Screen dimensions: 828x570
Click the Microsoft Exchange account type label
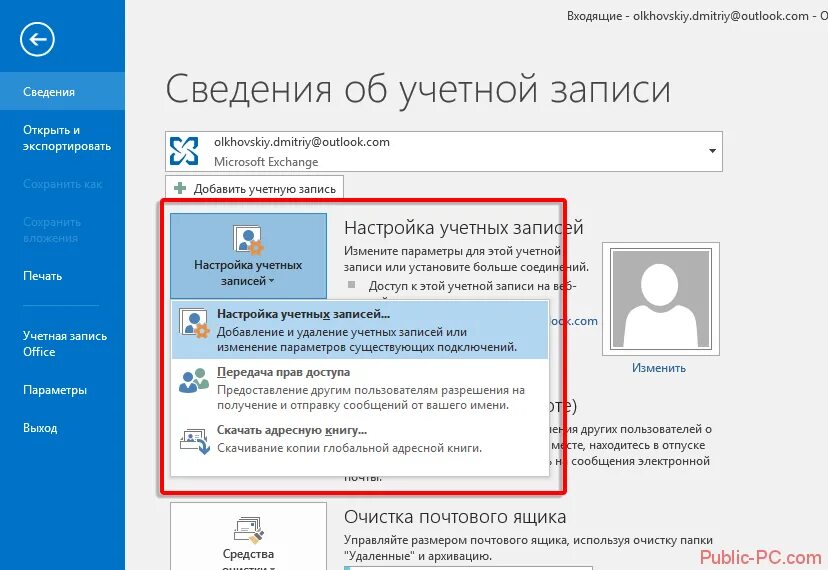click(x=266, y=162)
